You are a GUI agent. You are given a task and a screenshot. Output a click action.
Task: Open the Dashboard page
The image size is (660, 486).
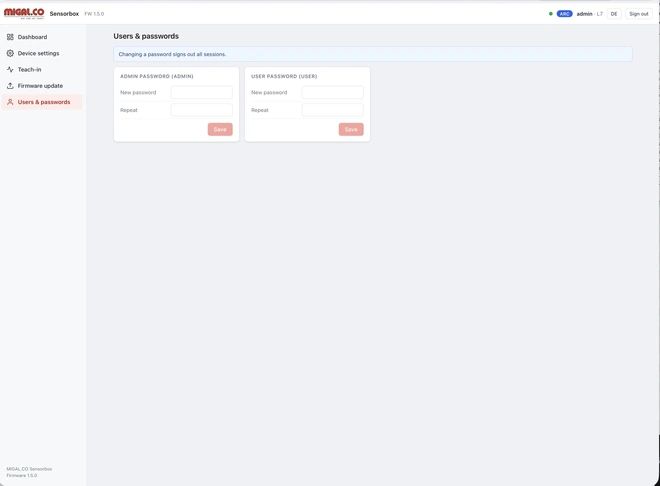point(42,37)
